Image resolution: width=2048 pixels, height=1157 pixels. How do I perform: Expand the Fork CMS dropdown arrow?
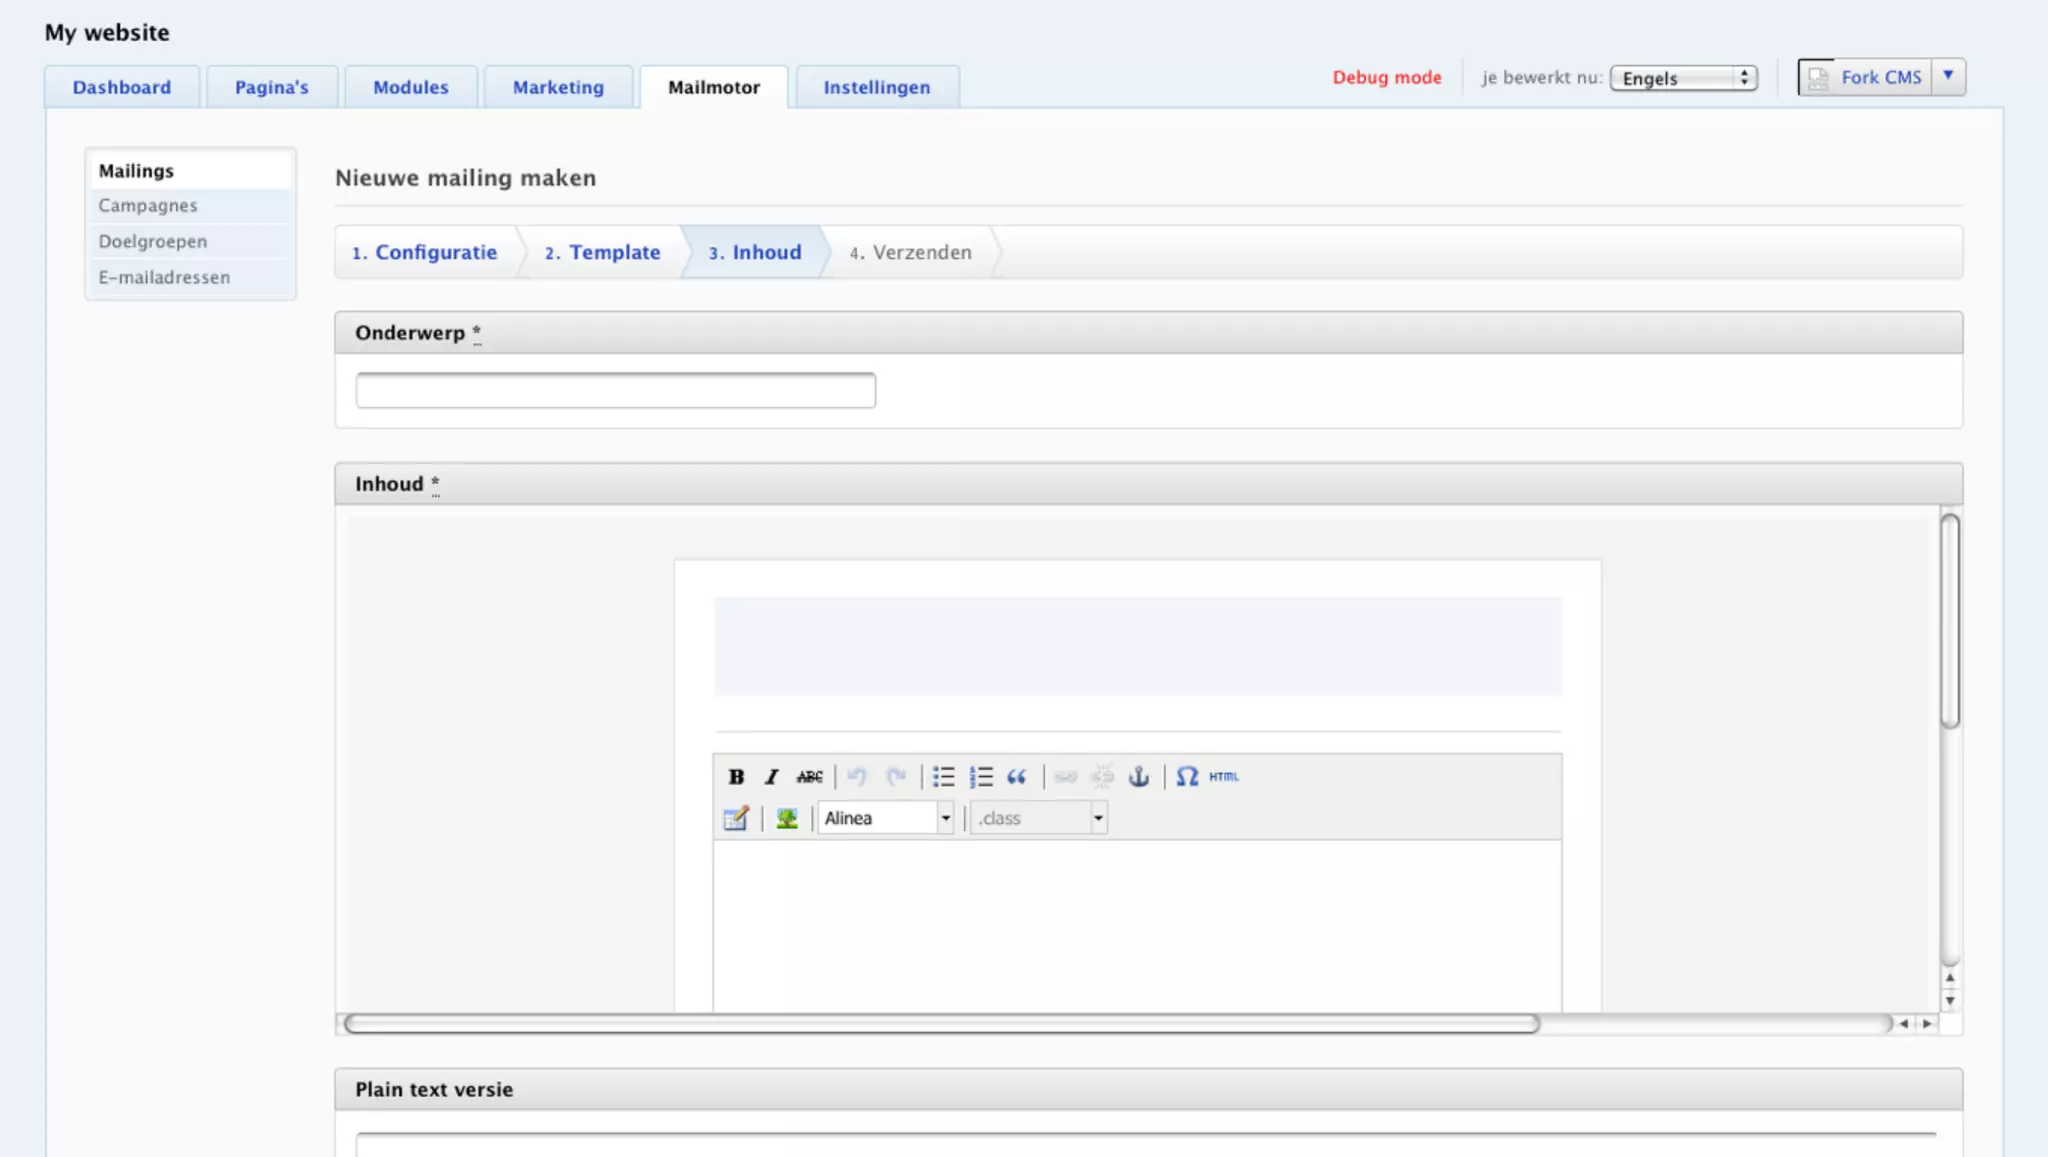click(1948, 76)
